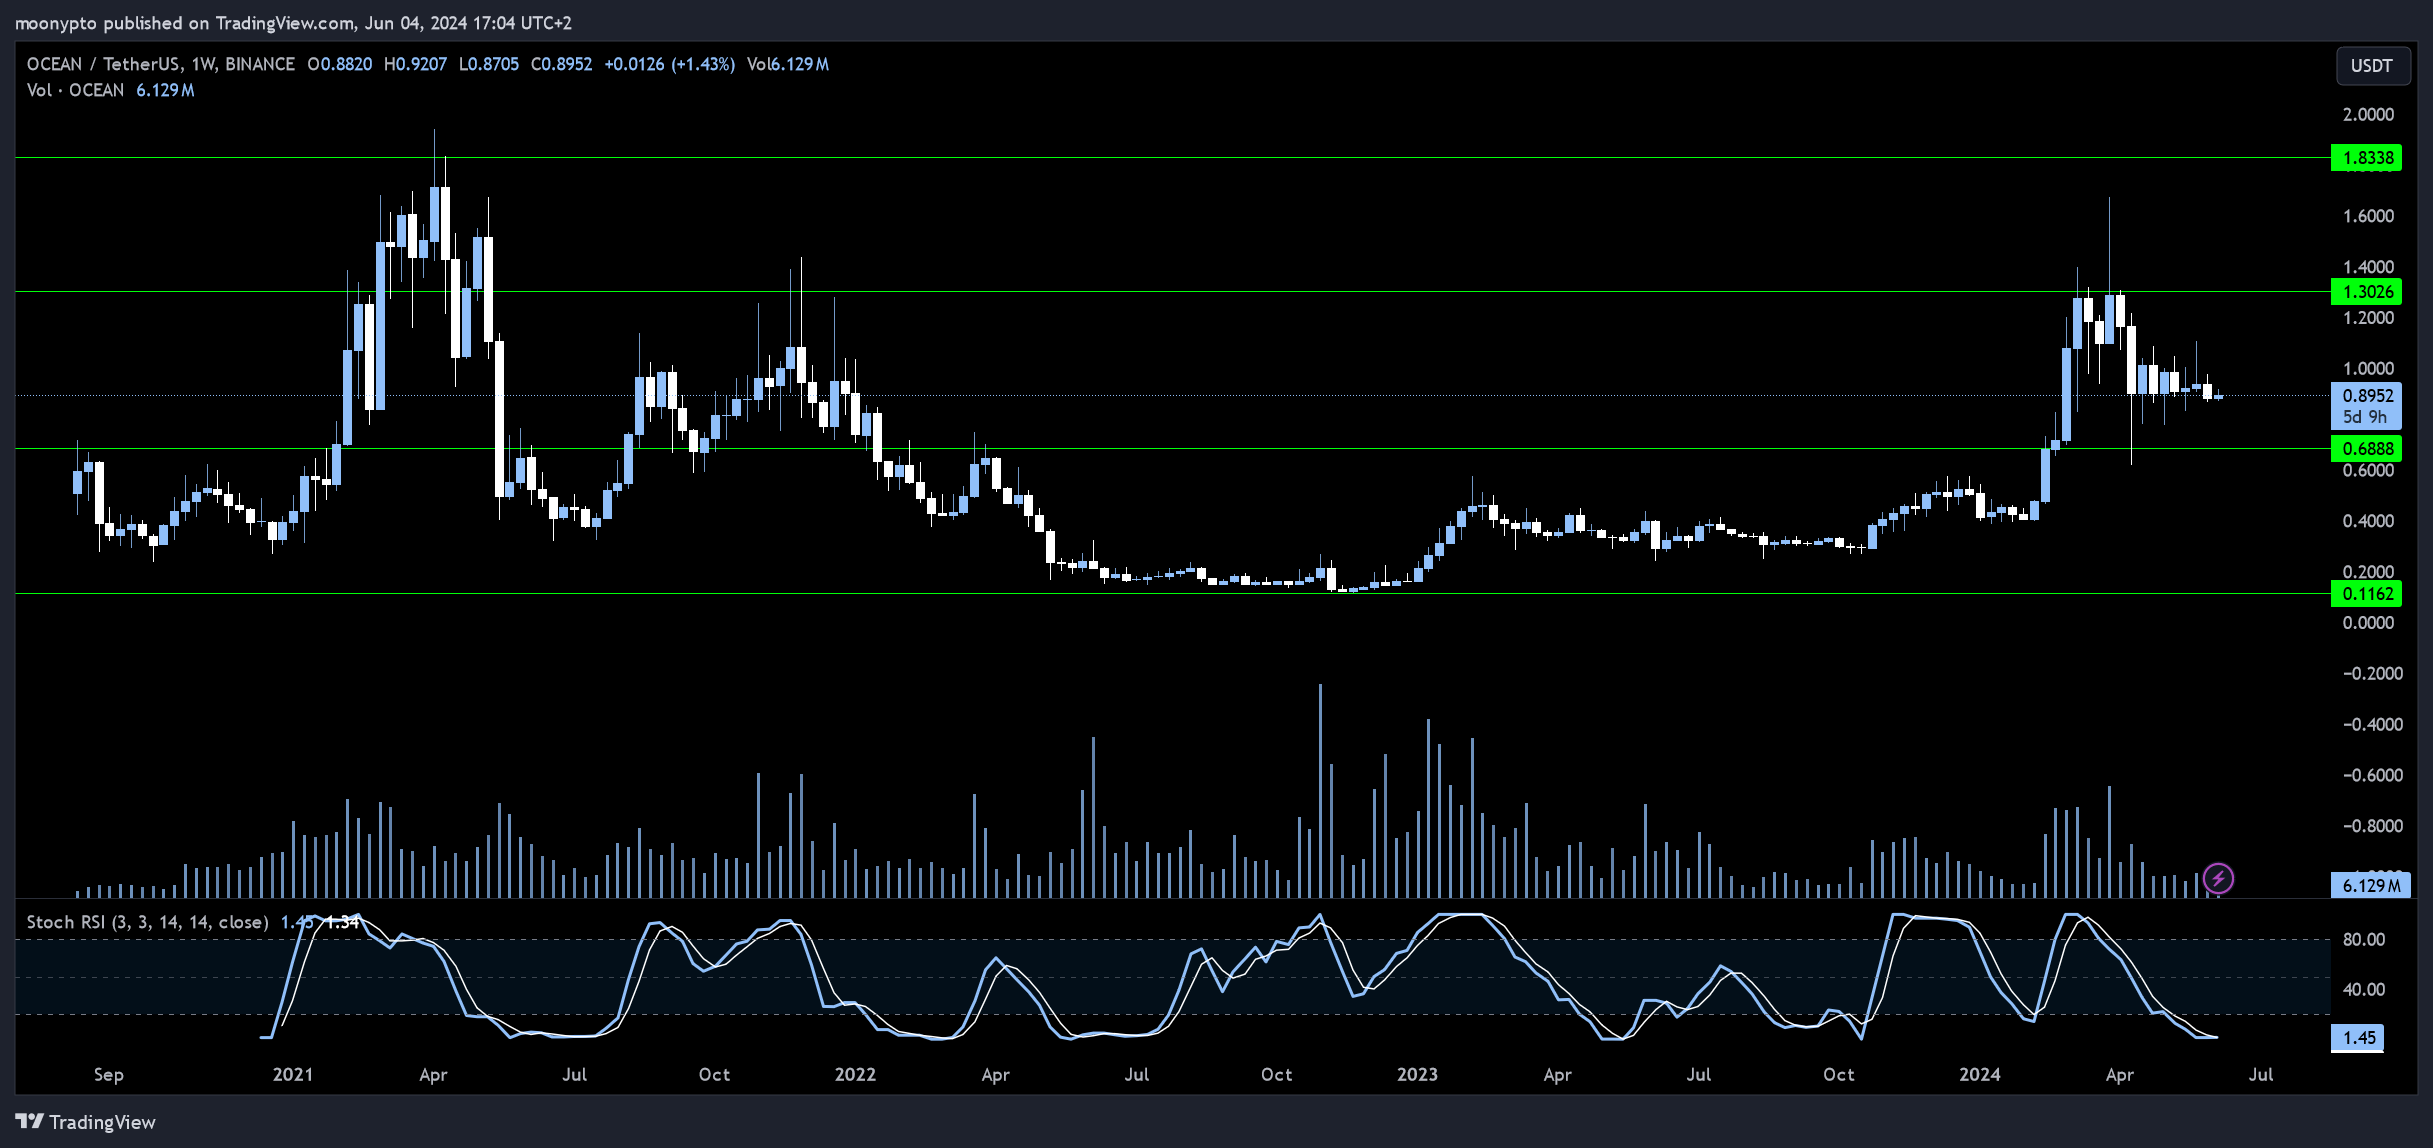Click the 1.0000 price axis label

tap(2368, 369)
